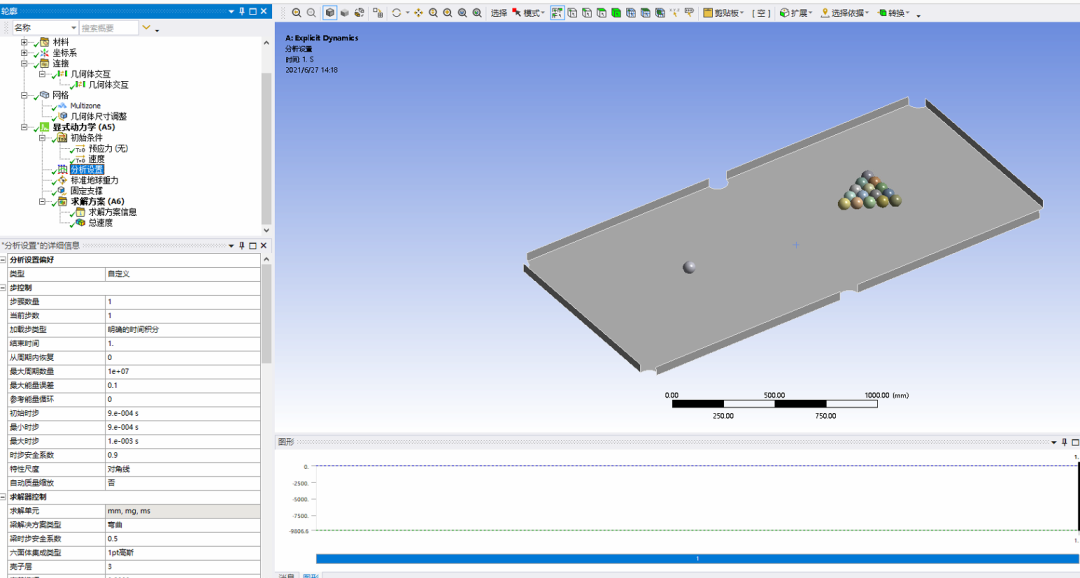
Task: Toggle auto-hide pin on the 轮廓 panel
Action: (x=243, y=11)
